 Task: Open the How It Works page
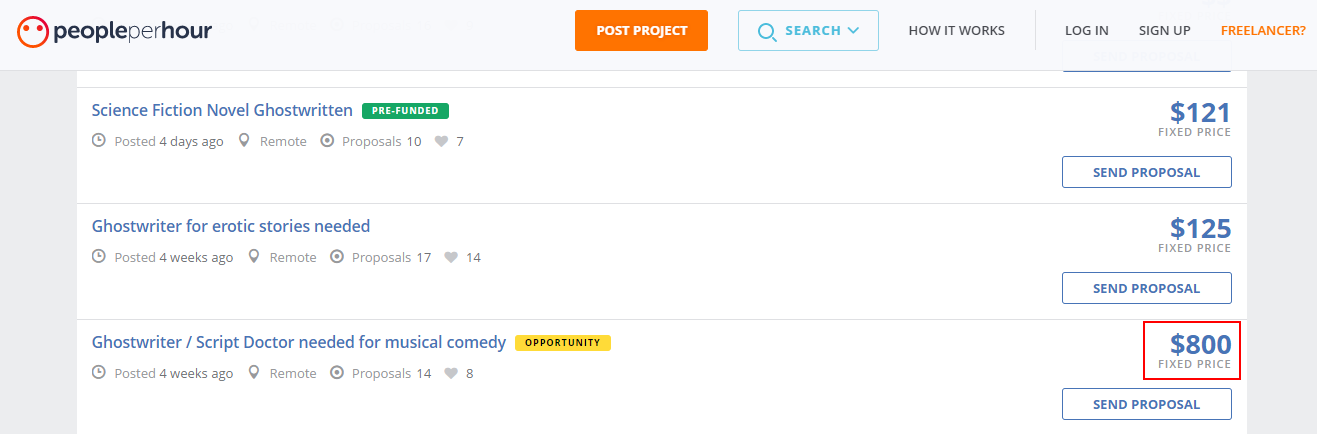956,31
